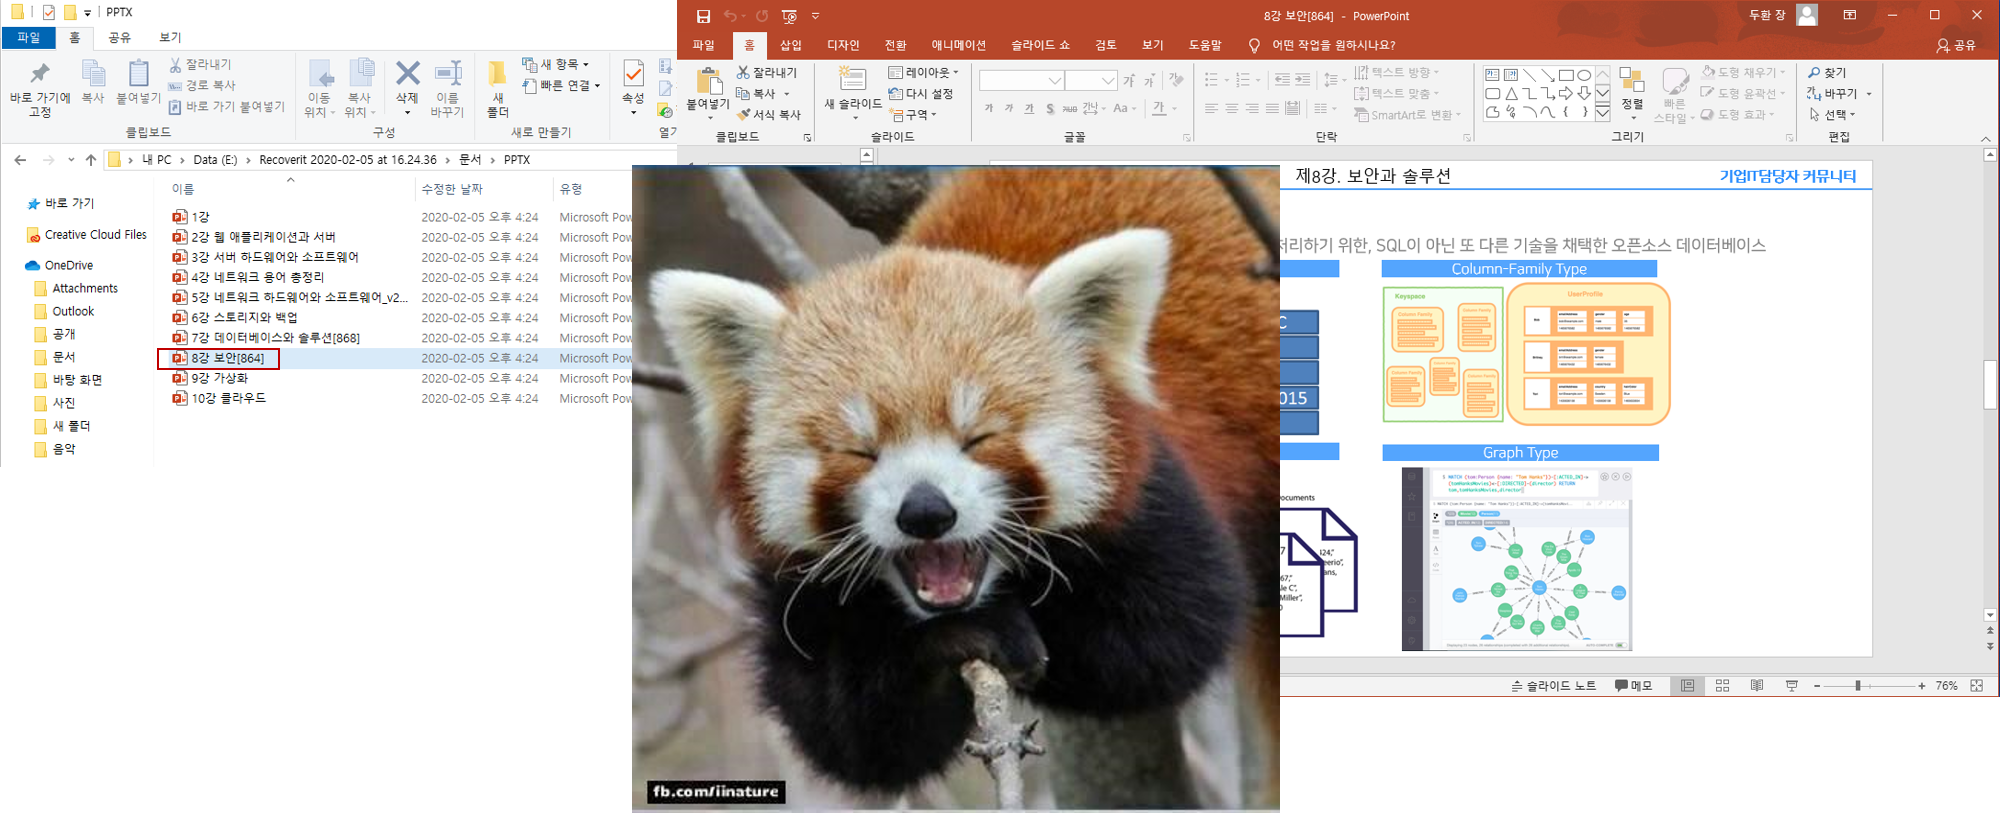Toggle Normal view button in status bar
The image size is (2000, 813).
pyautogui.click(x=1687, y=686)
